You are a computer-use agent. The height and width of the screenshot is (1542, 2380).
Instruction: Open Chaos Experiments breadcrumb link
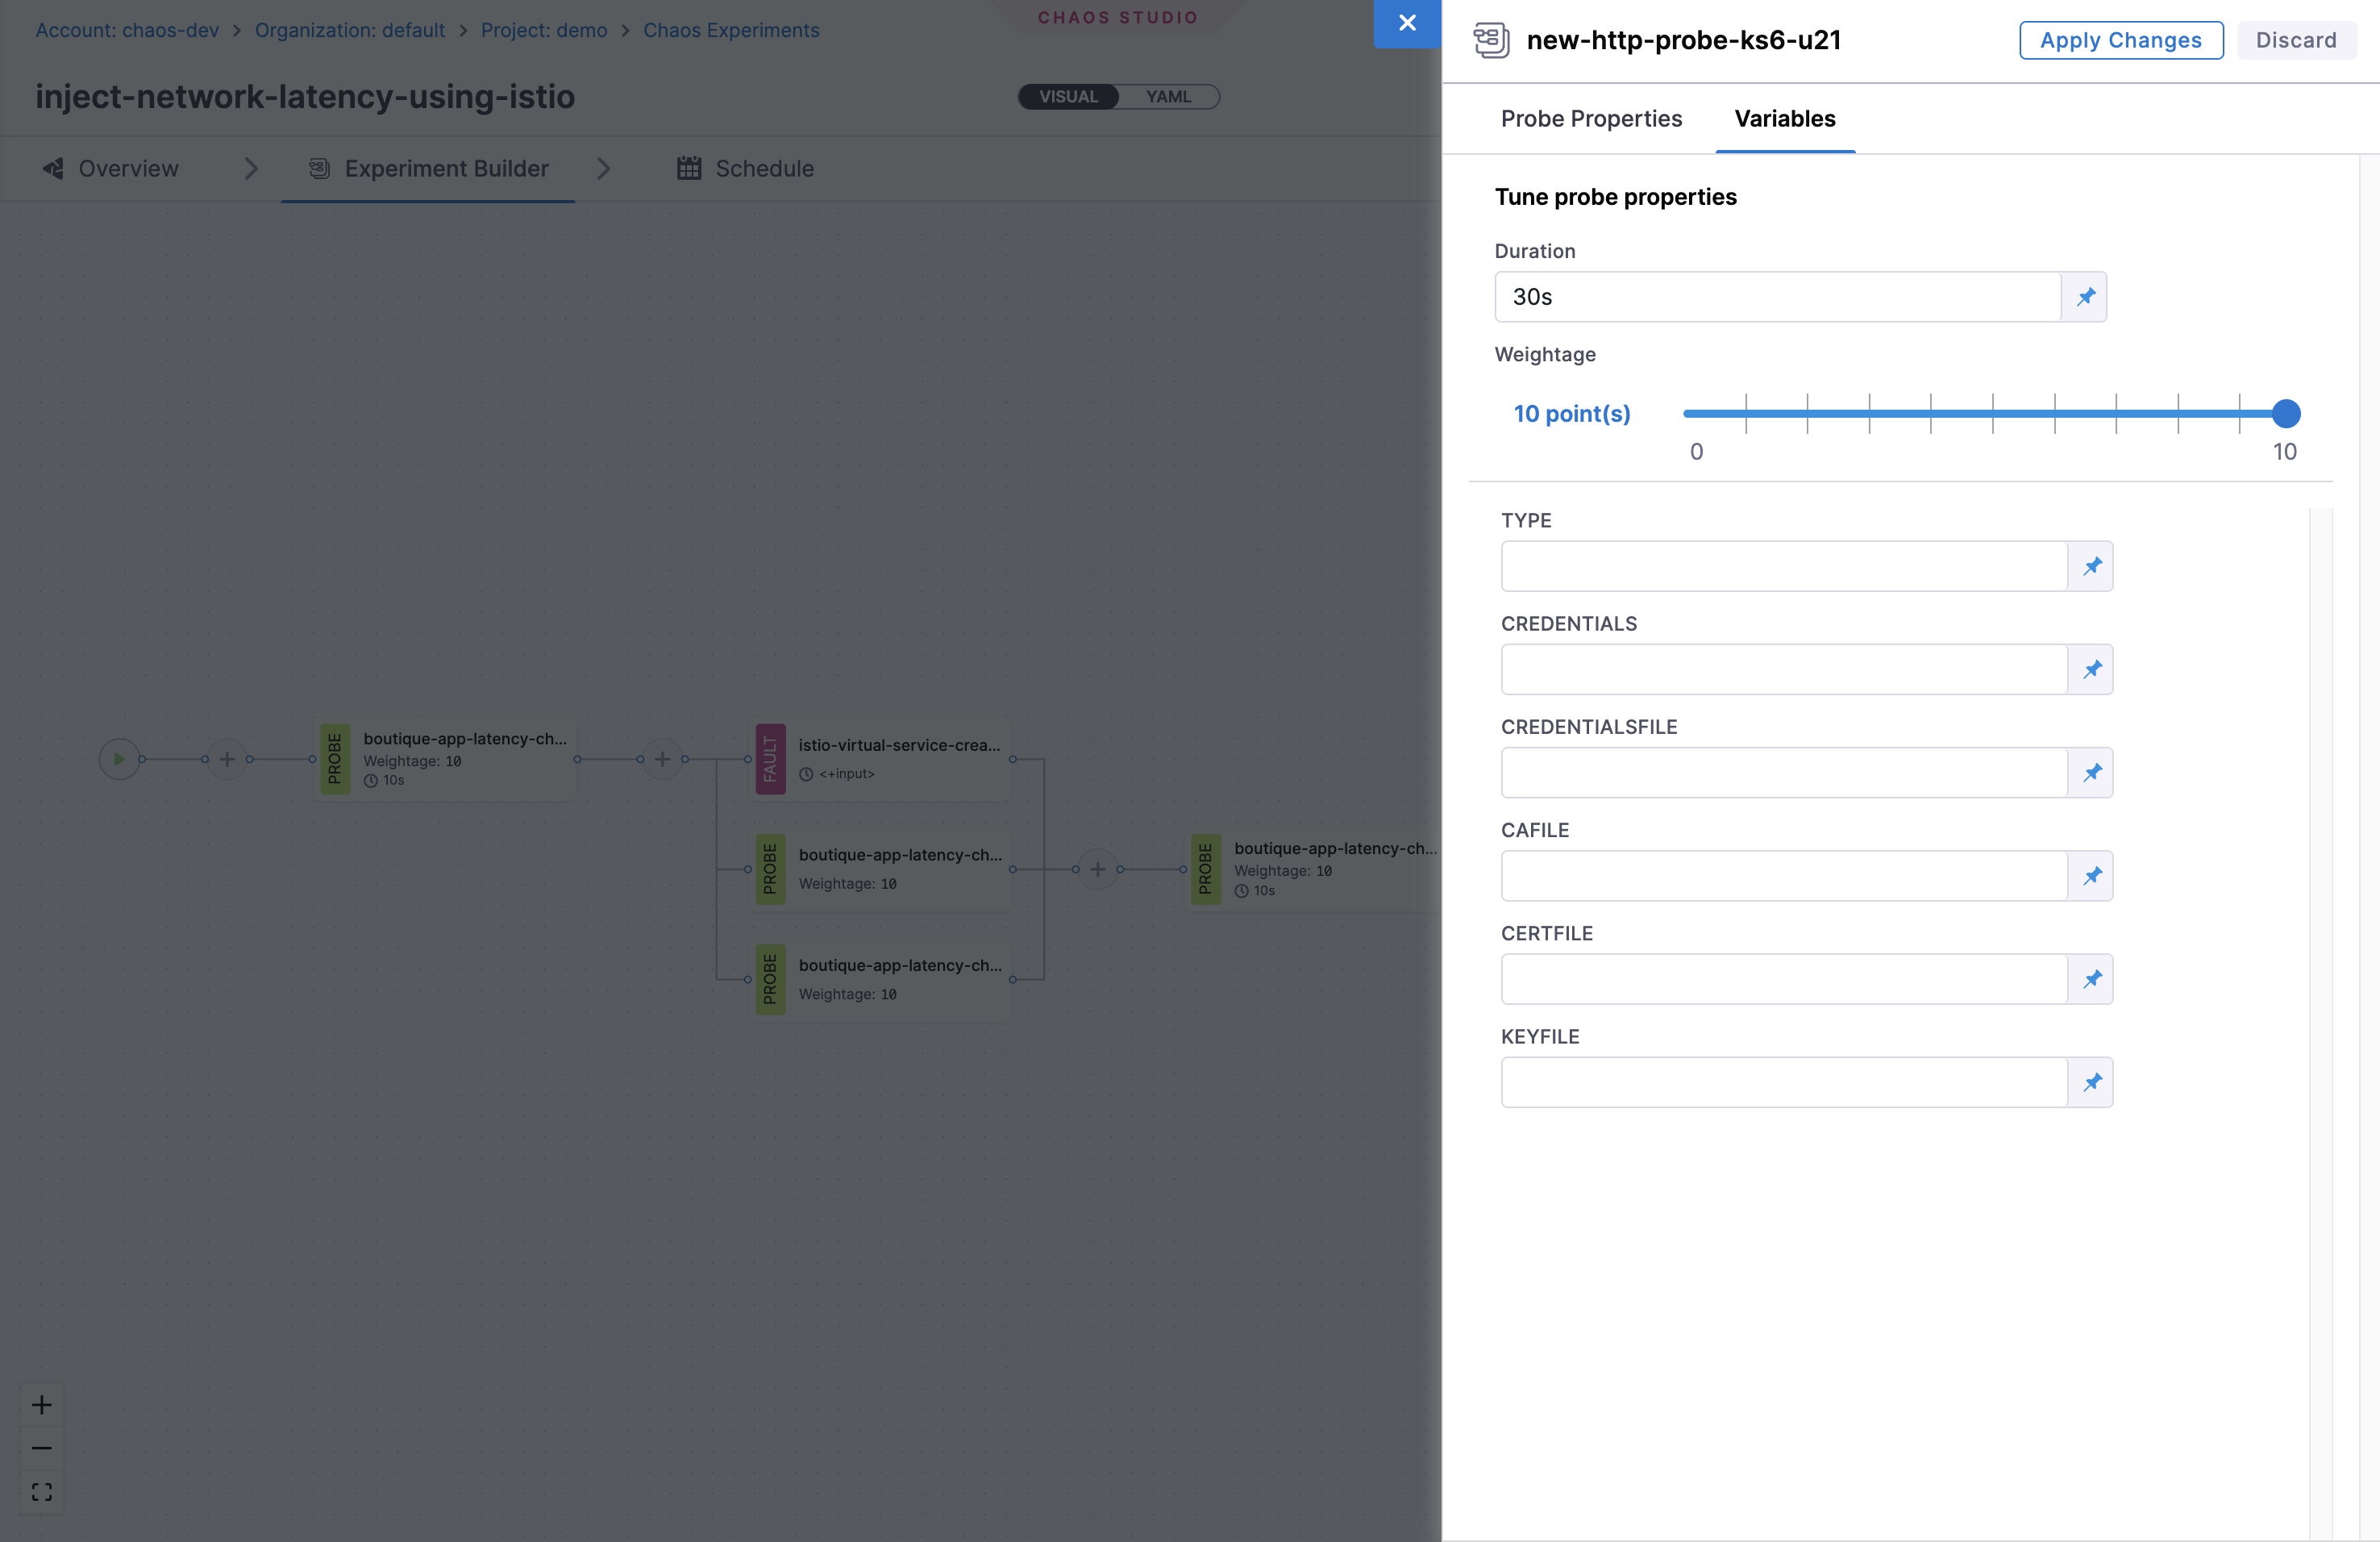pos(731,30)
